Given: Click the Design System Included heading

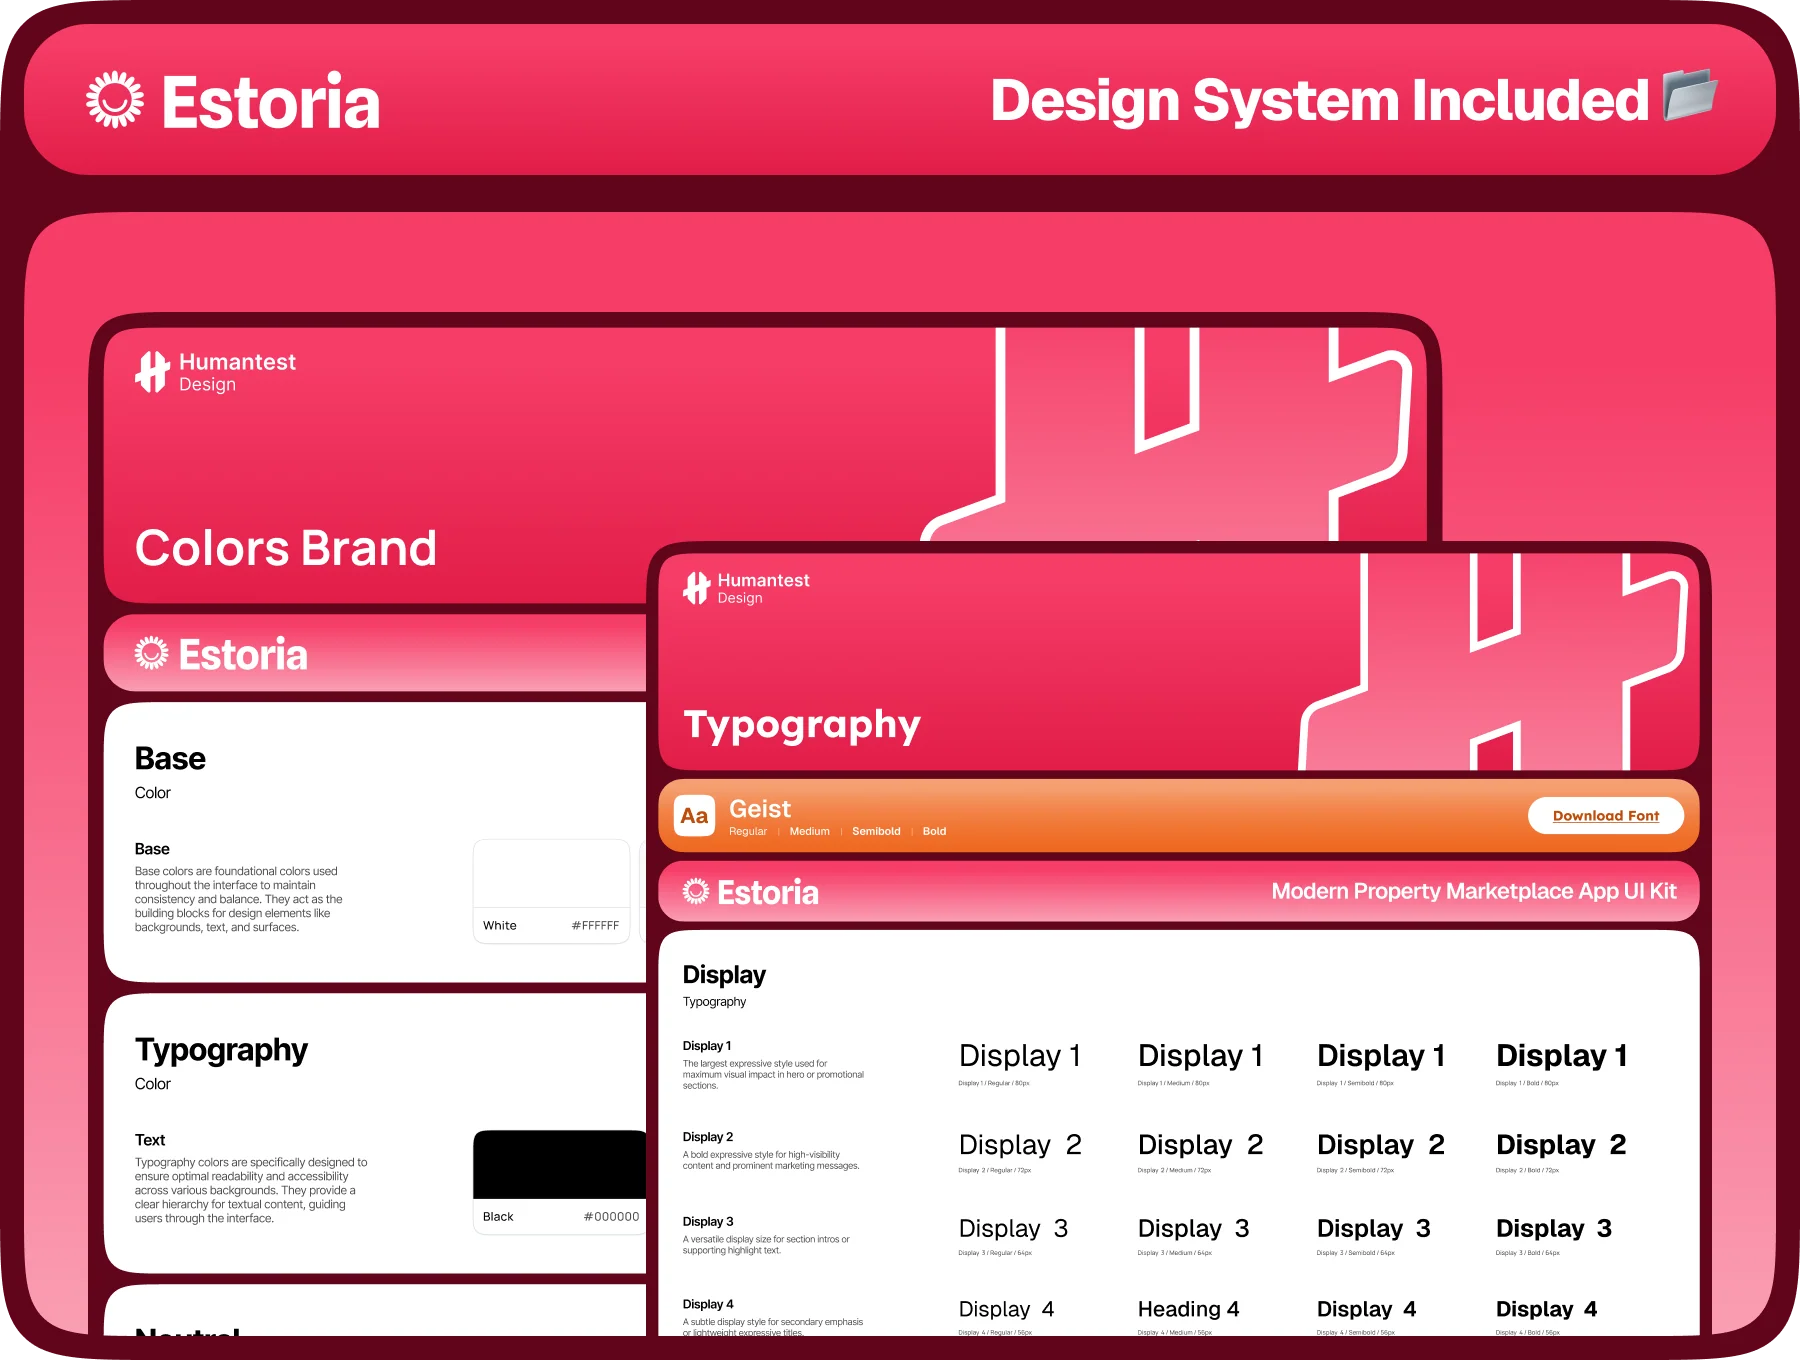Looking at the screenshot, I should (x=1319, y=100).
